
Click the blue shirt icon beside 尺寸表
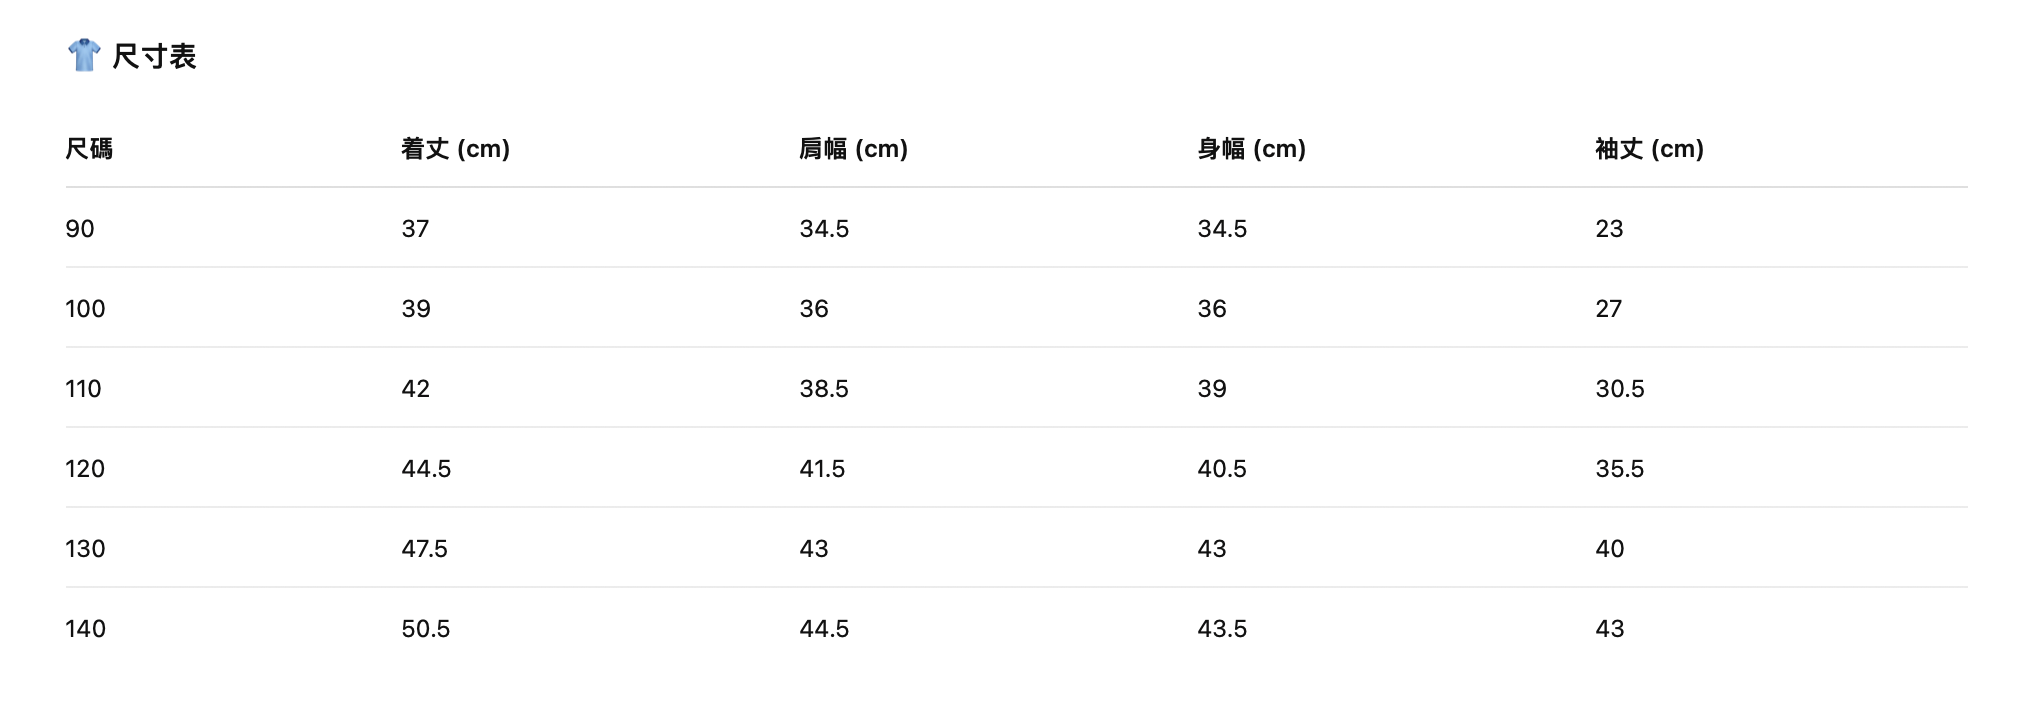coord(84,55)
